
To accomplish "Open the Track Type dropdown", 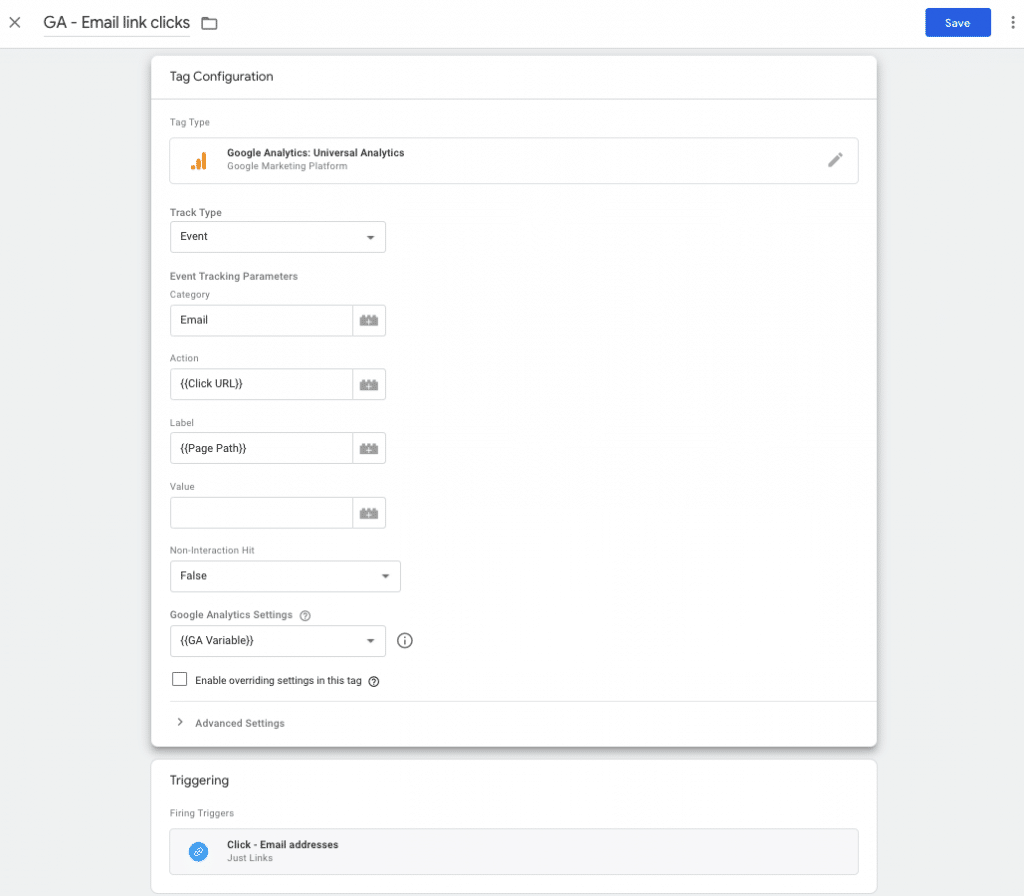I will click(277, 237).
